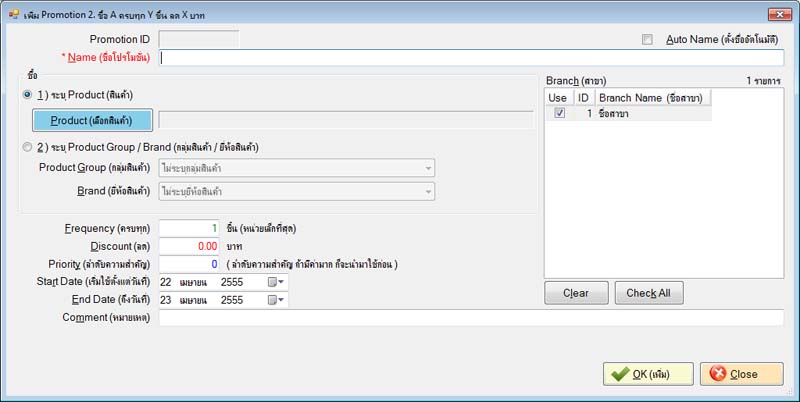Viewport: 800px width, 402px height.
Task: Click the Frequency quantity field
Action: click(x=189, y=229)
